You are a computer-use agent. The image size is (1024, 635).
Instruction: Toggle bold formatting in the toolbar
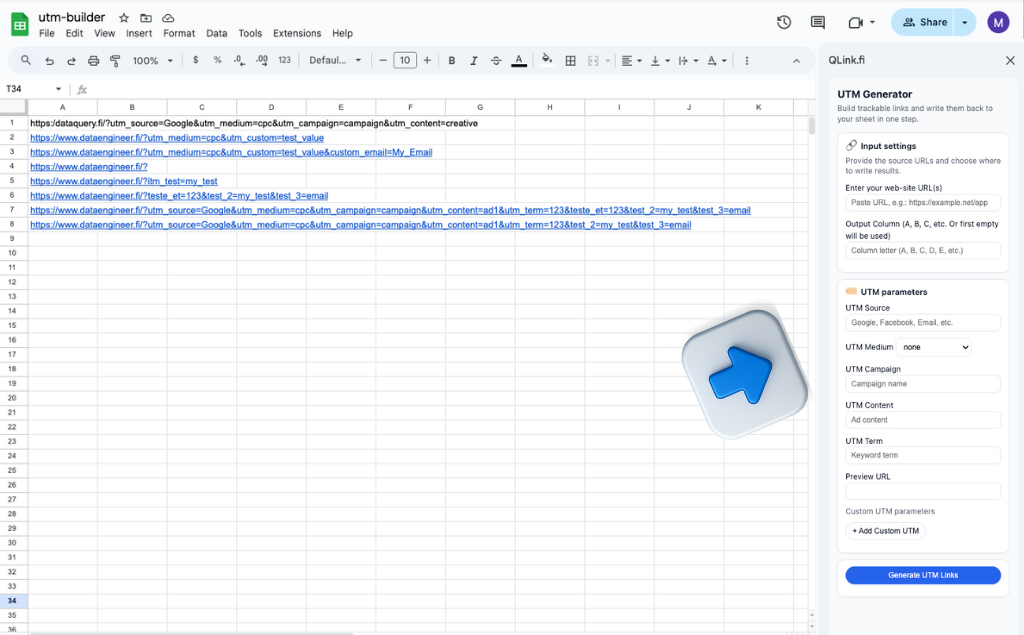tap(451, 60)
